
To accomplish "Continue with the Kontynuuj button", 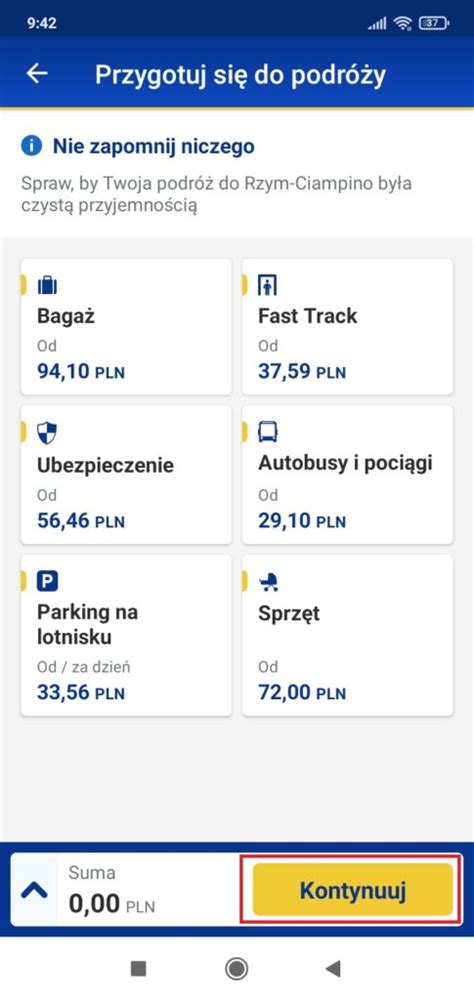I will (x=353, y=890).
